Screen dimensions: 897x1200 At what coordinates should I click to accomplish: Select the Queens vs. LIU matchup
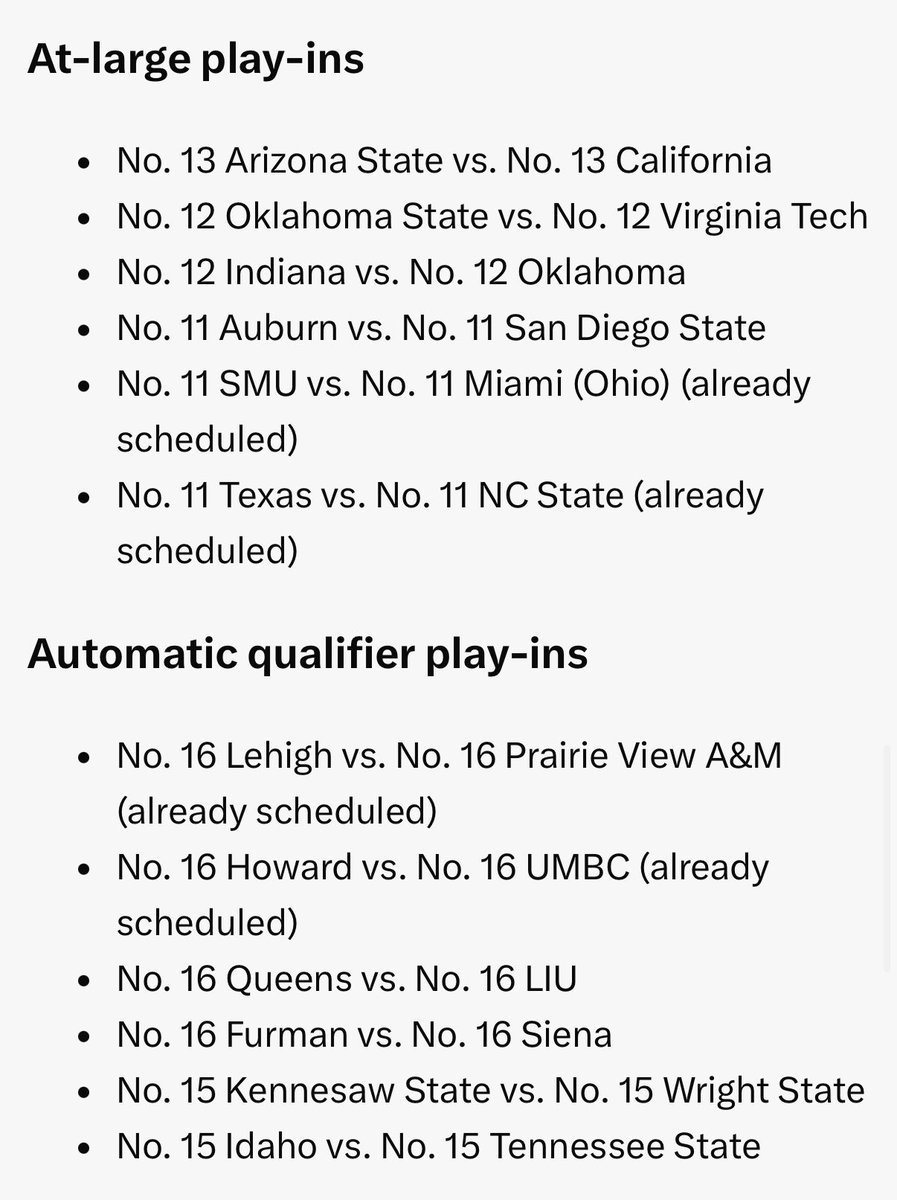pos(346,978)
